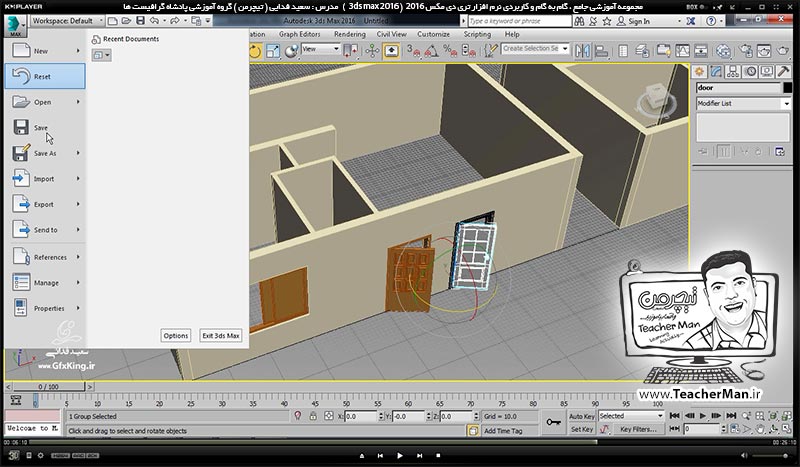Toggle the Spinner Snap icon
Viewport: 800px width, 467px height.
click(x=468, y=51)
